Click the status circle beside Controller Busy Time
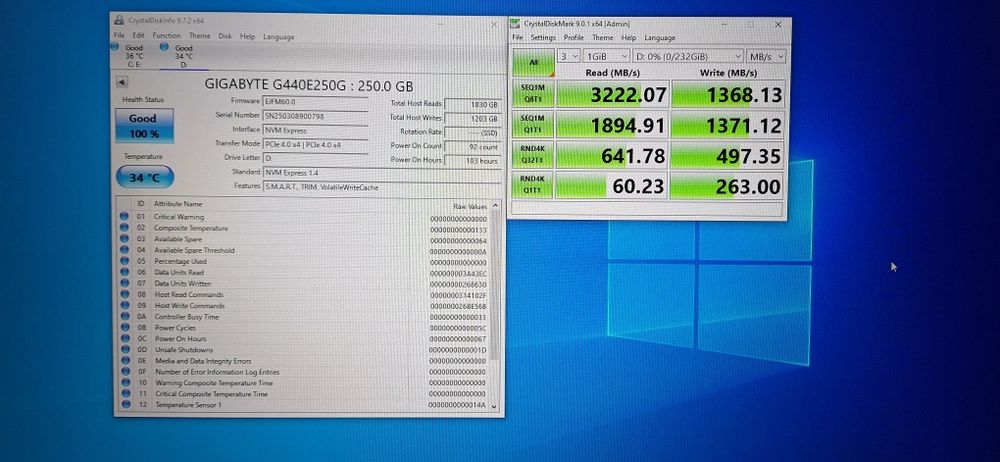 [124, 317]
